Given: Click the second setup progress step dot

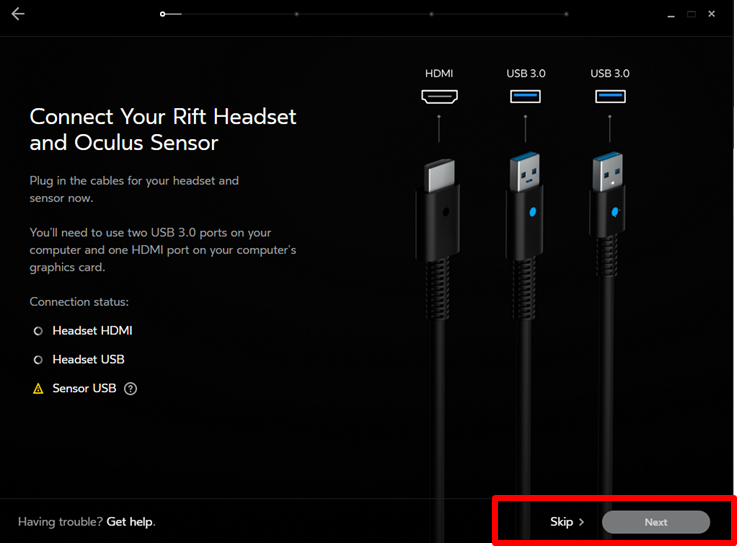Looking at the screenshot, I should (x=297, y=14).
